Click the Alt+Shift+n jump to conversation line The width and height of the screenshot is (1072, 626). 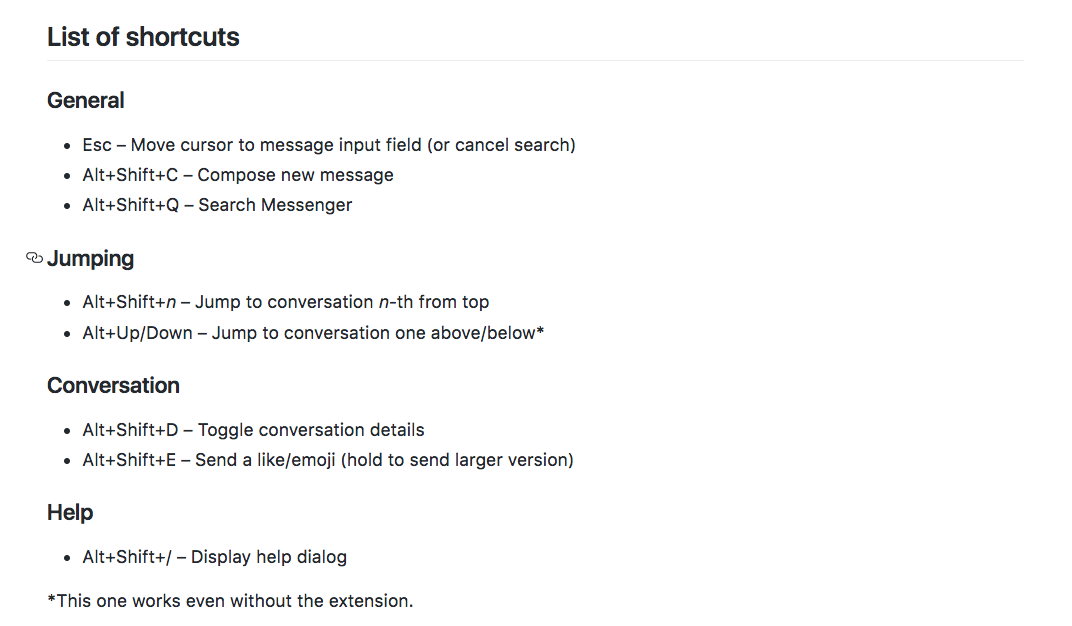point(286,302)
